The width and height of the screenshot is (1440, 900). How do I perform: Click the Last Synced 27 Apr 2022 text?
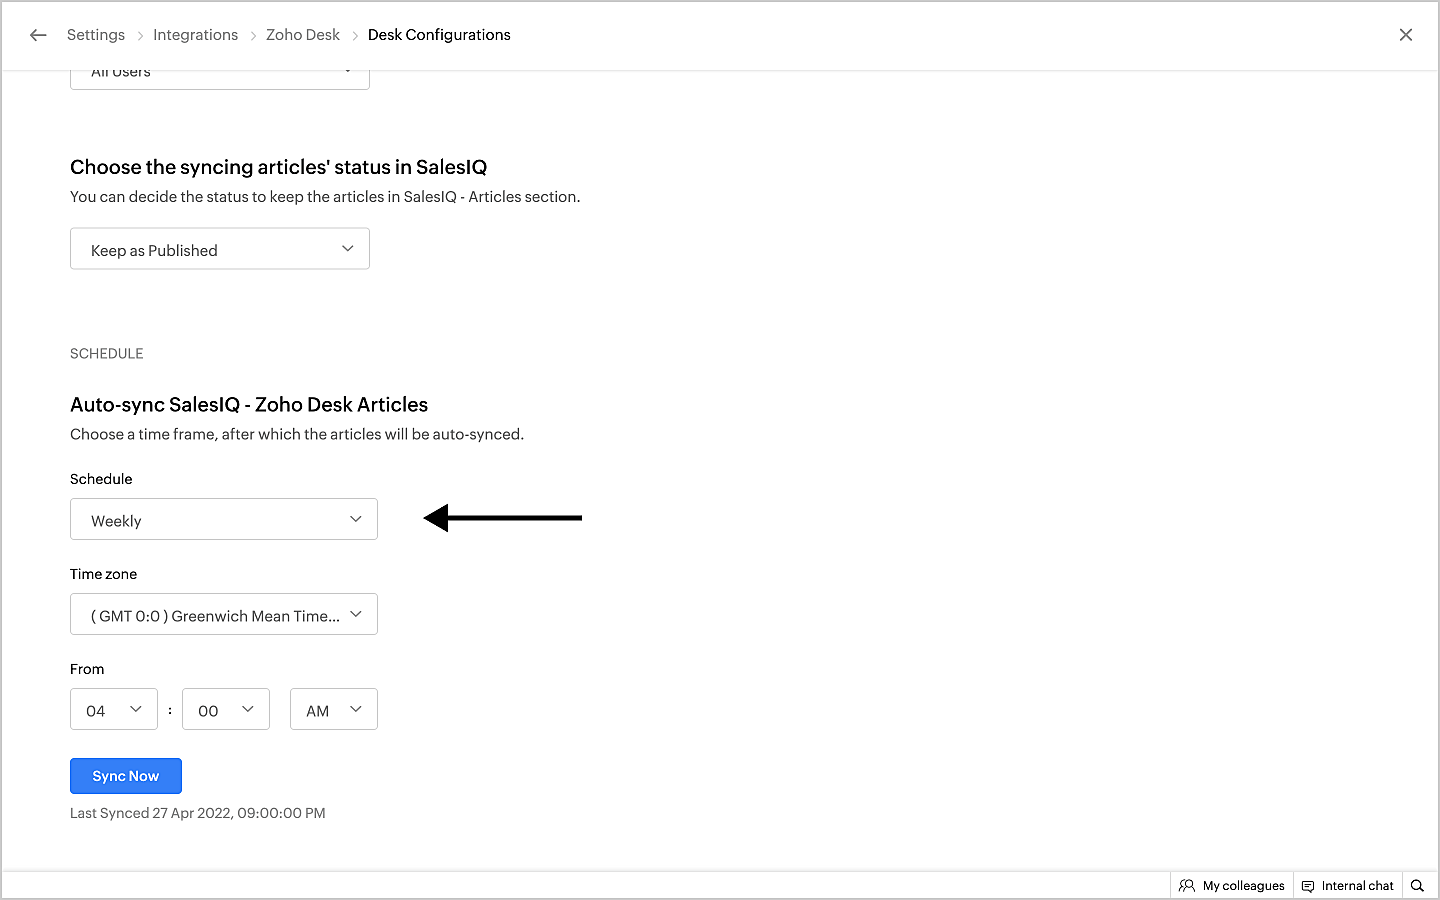(x=198, y=813)
